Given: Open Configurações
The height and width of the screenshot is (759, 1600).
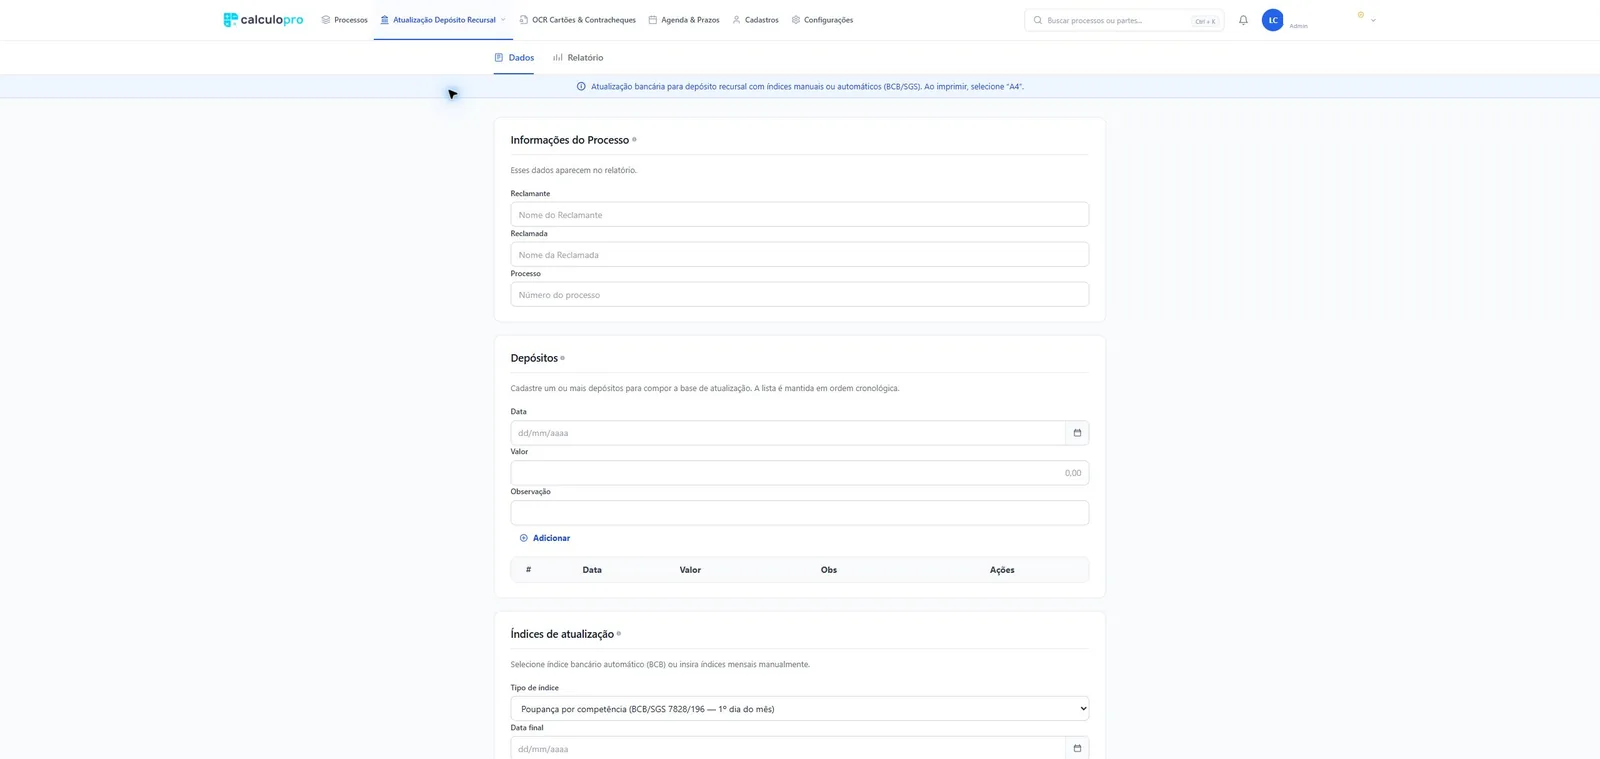Looking at the screenshot, I should tap(822, 20).
